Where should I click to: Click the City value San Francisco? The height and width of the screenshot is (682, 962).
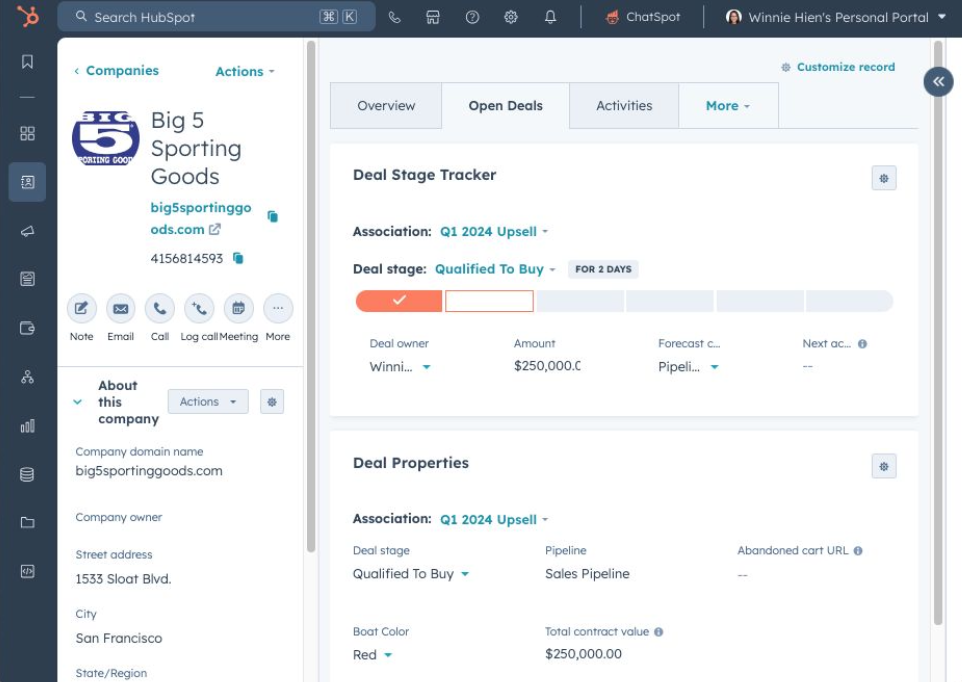(x=119, y=638)
